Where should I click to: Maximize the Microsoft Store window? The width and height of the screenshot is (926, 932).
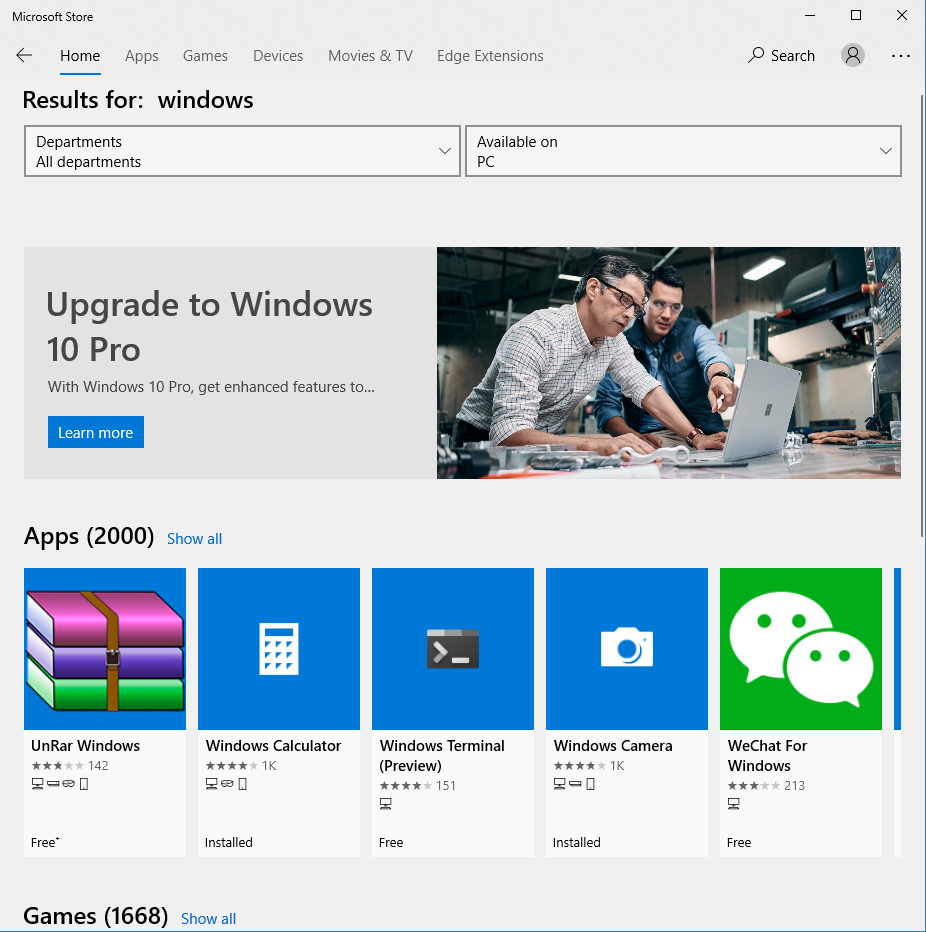(x=856, y=15)
